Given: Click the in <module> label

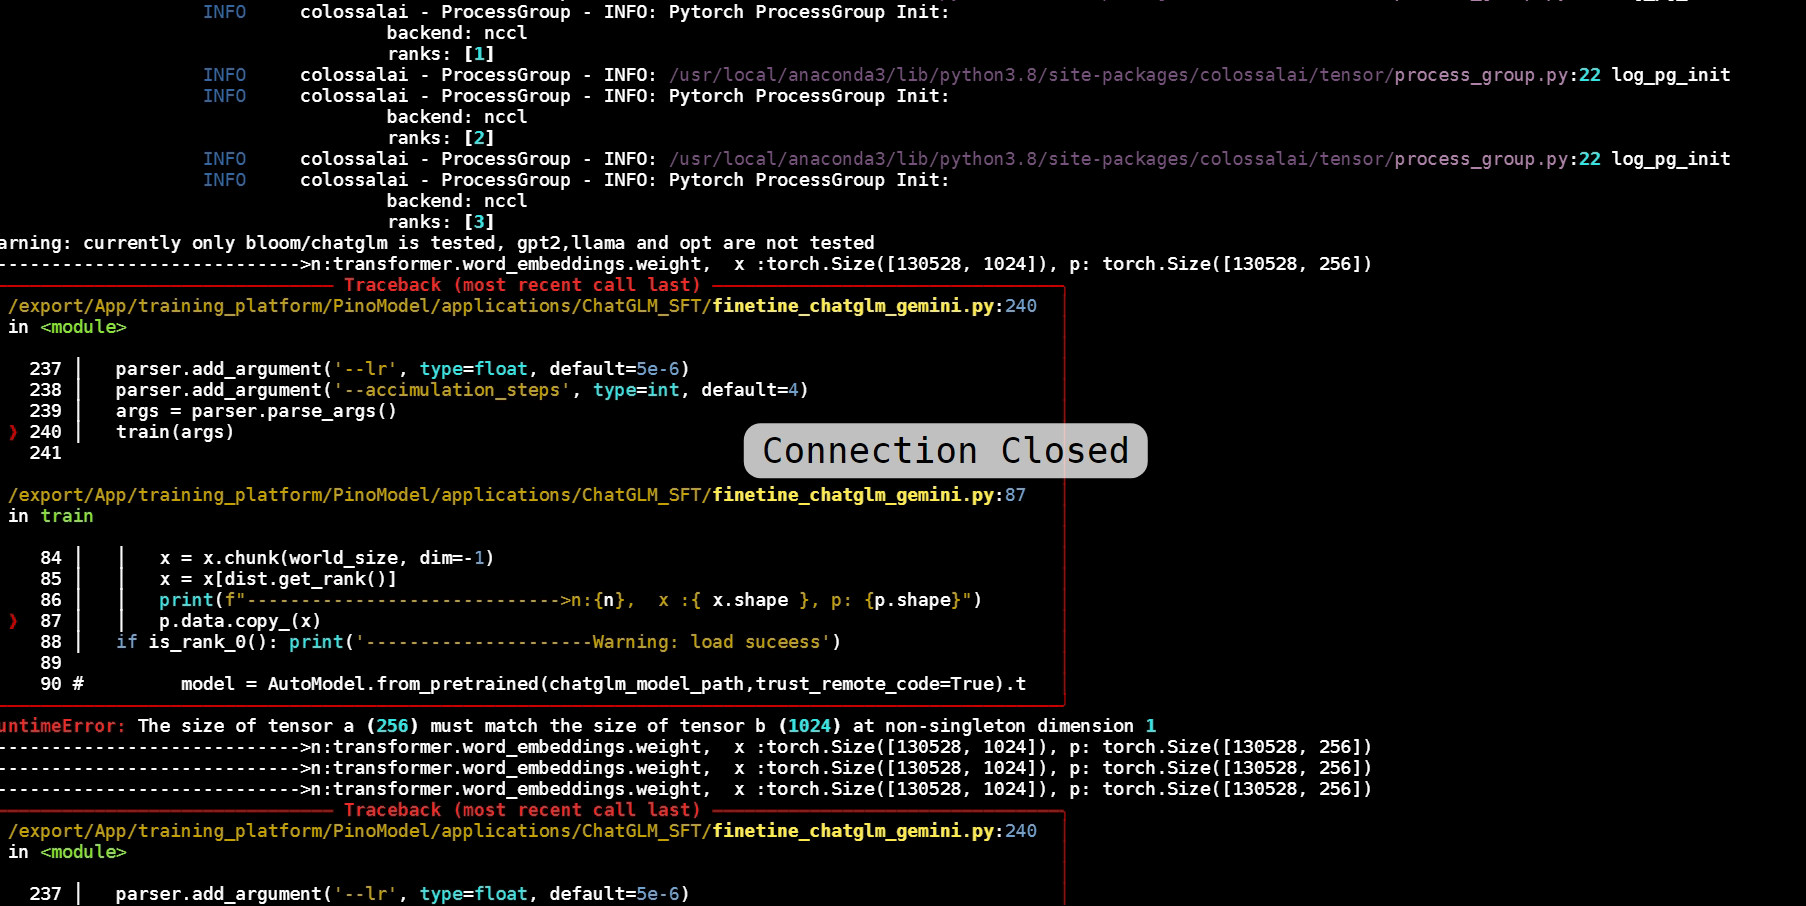Looking at the screenshot, I should click(68, 327).
